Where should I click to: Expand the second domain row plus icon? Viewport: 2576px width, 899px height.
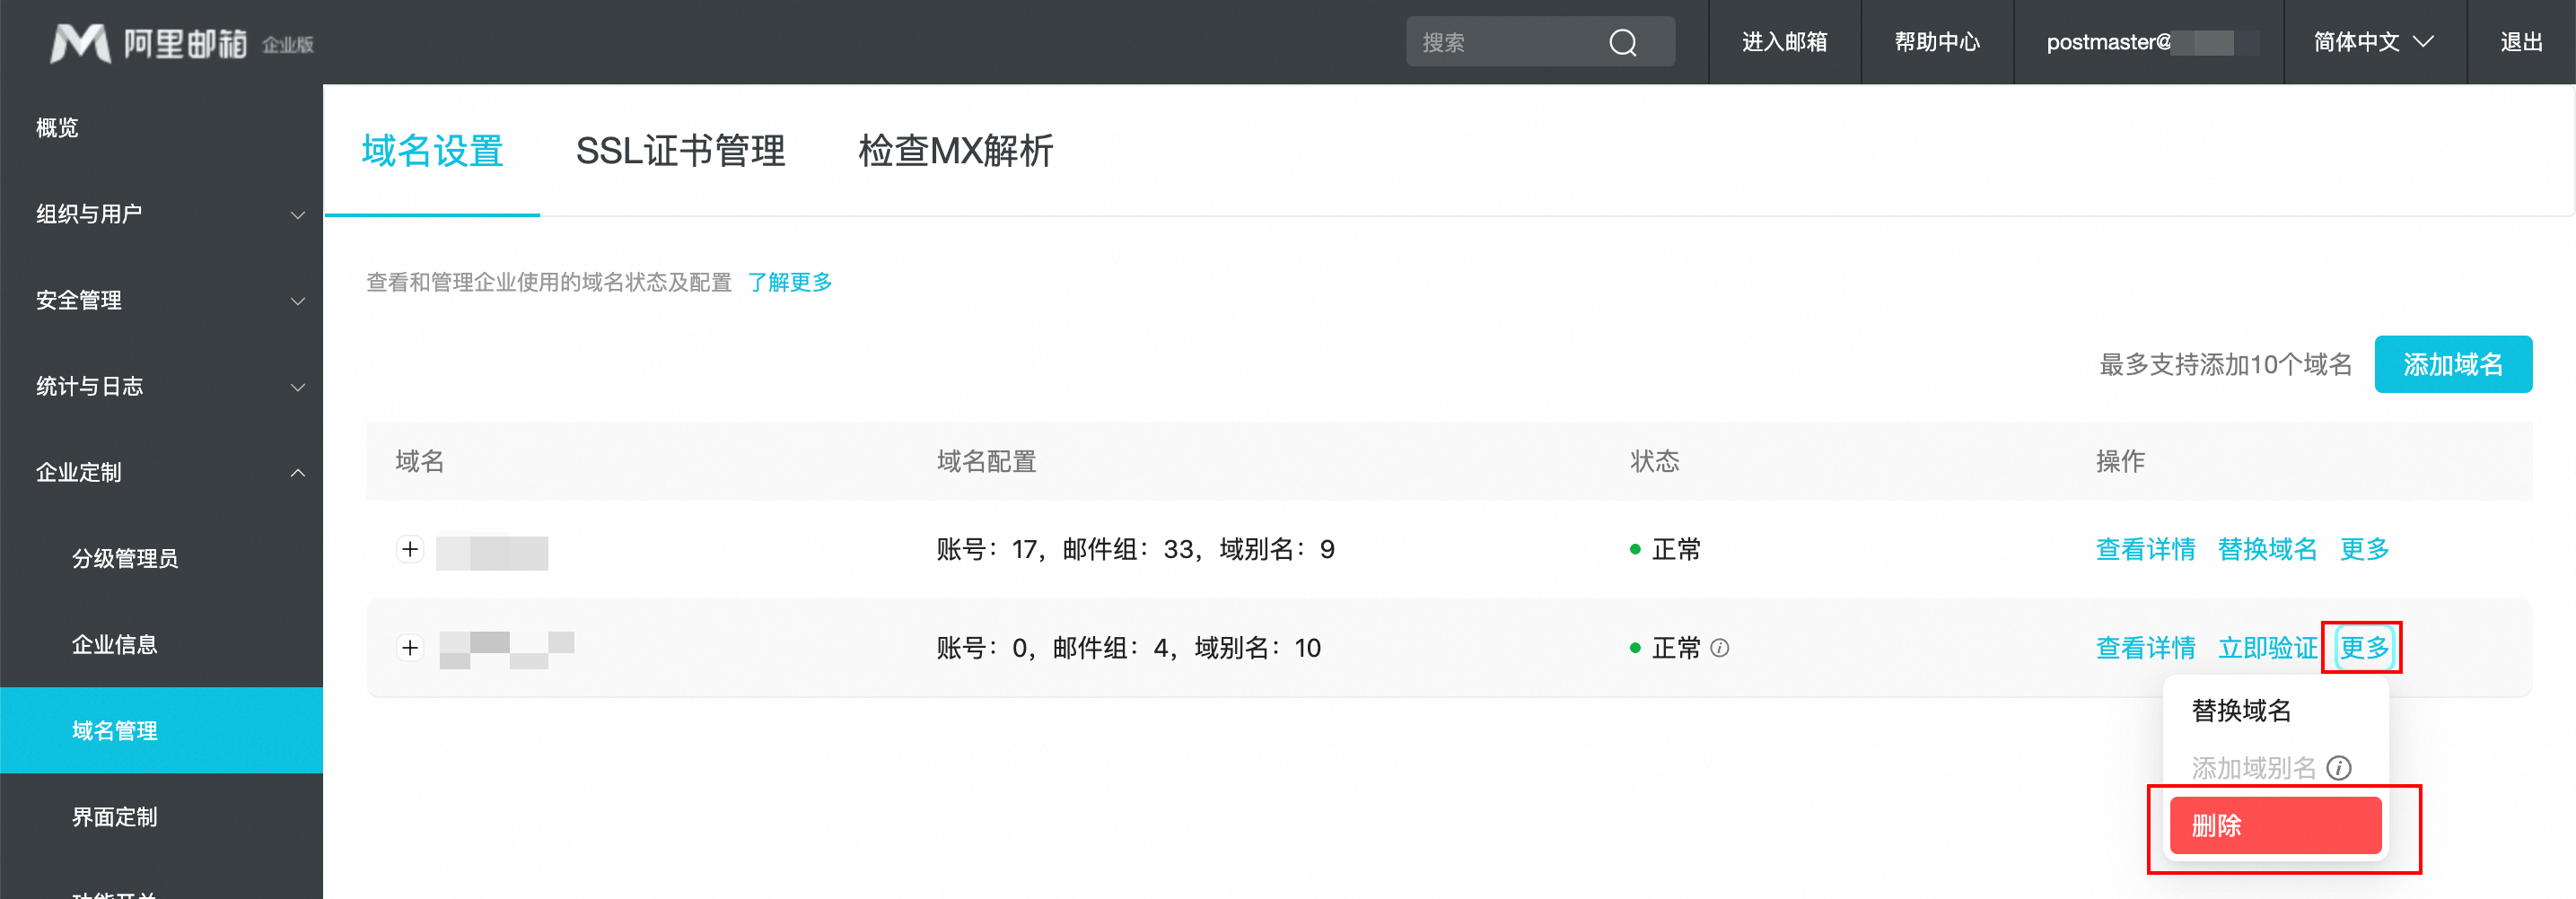click(410, 648)
